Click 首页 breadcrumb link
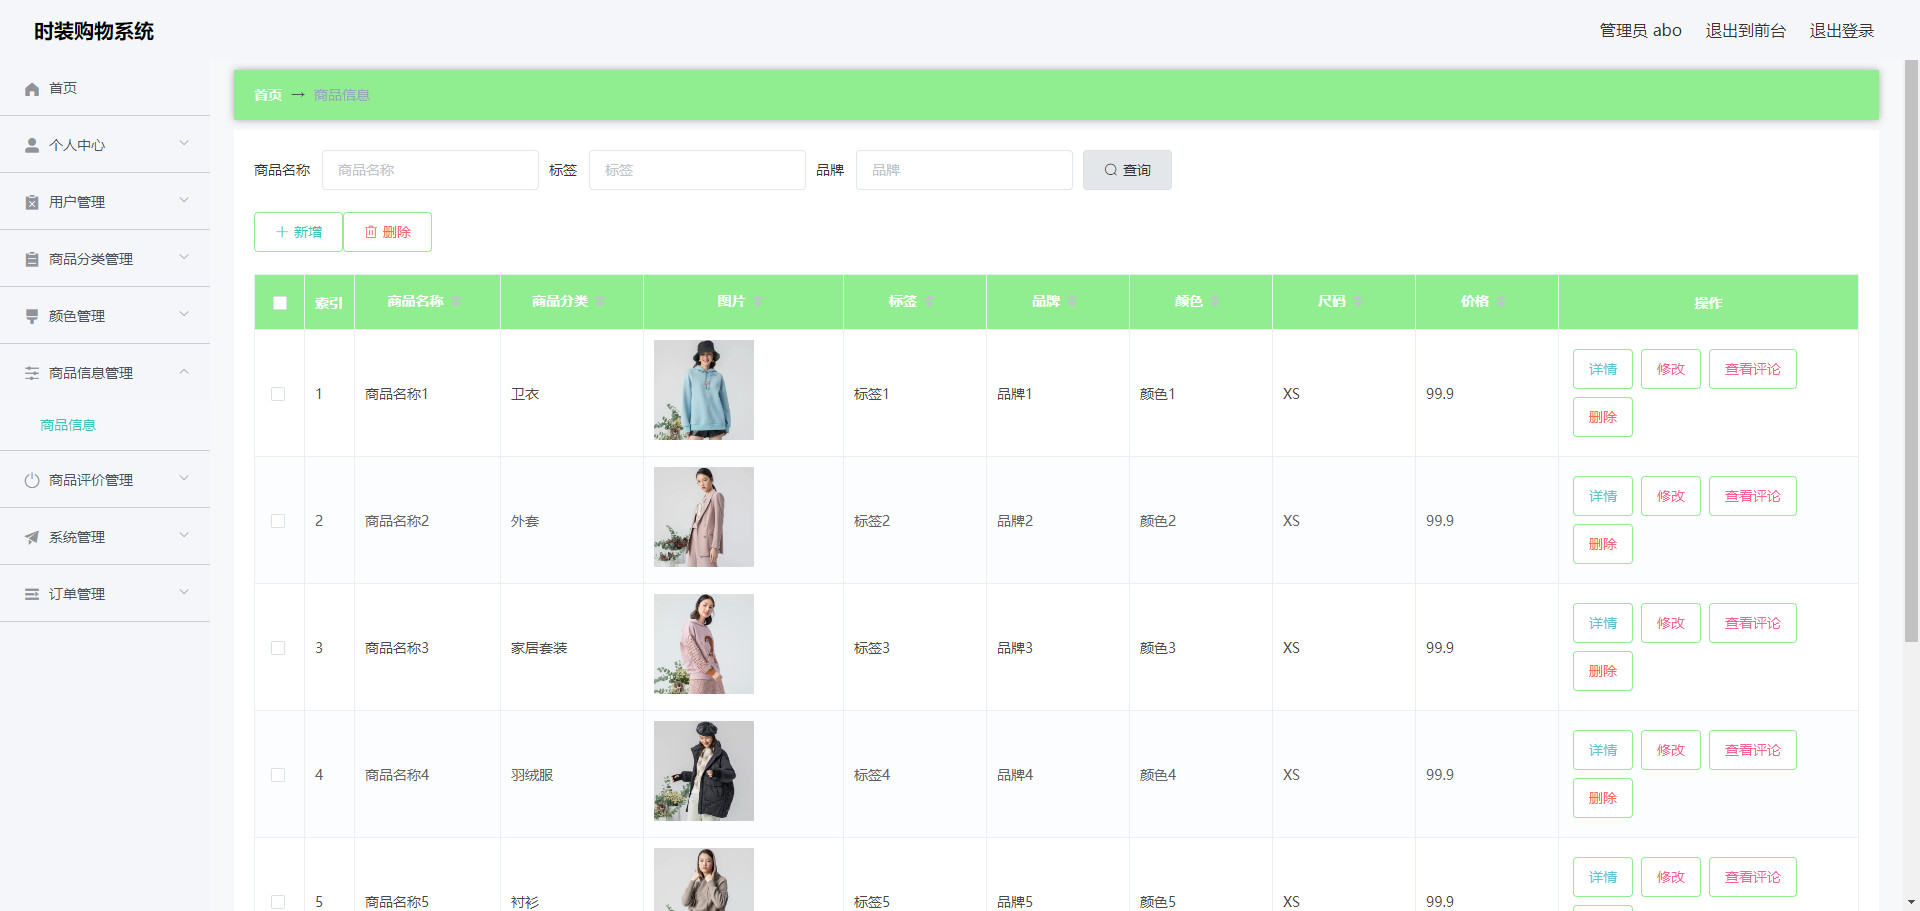 coord(268,95)
